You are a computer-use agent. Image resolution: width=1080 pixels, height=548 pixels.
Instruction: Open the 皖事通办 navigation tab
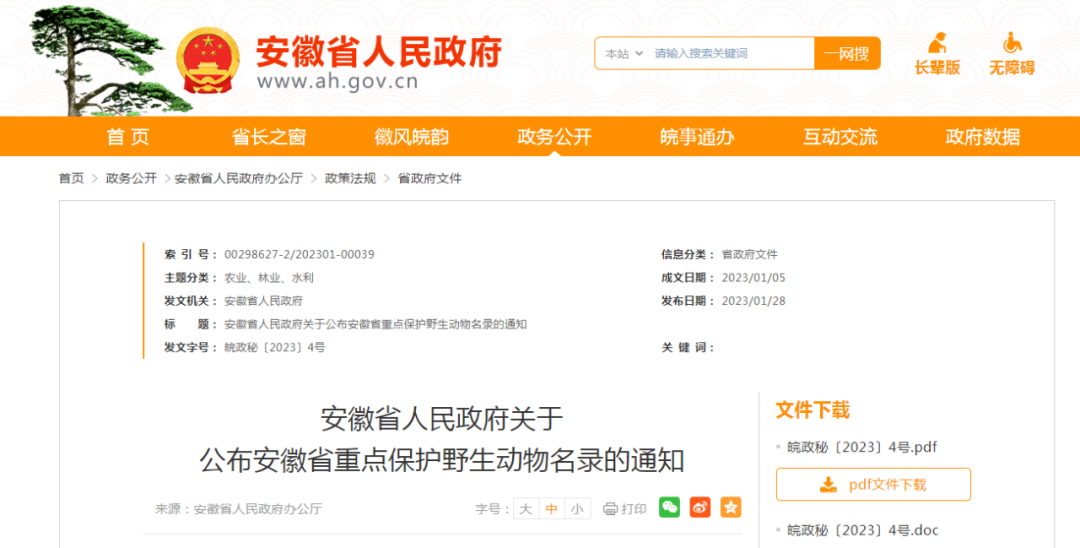[697, 136]
